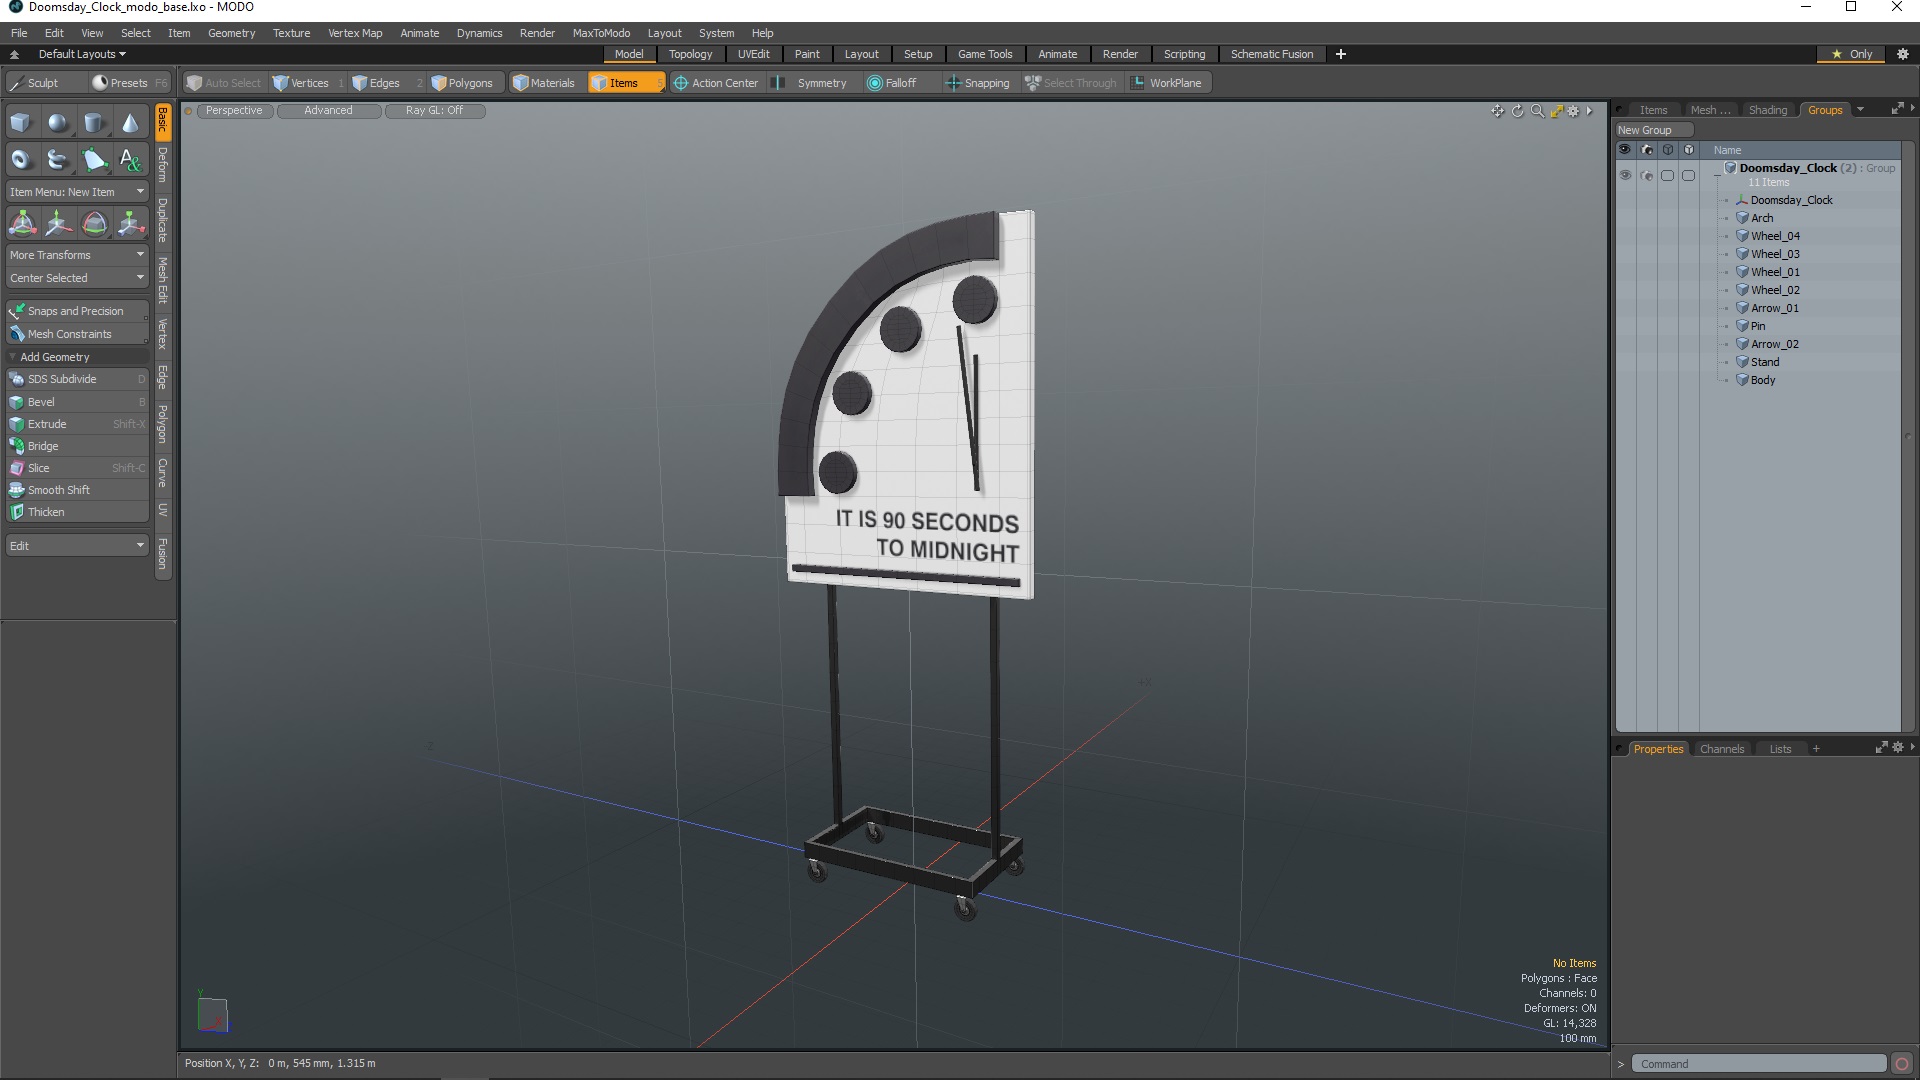Click the viewport zoom magnifier icon
Viewport: 1920px width, 1080px height.
pyautogui.click(x=1537, y=111)
